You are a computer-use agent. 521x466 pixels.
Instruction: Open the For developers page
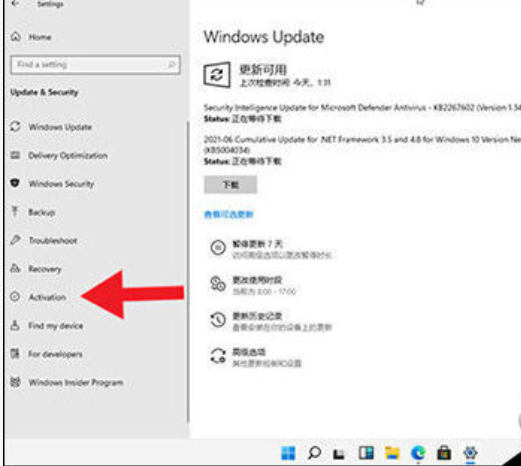(x=46, y=354)
